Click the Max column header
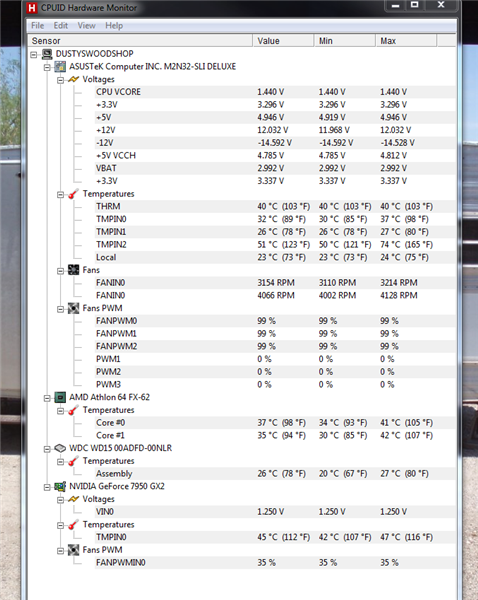Viewport: 478px width, 600px height. pyautogui.click(x=406, y=41)
